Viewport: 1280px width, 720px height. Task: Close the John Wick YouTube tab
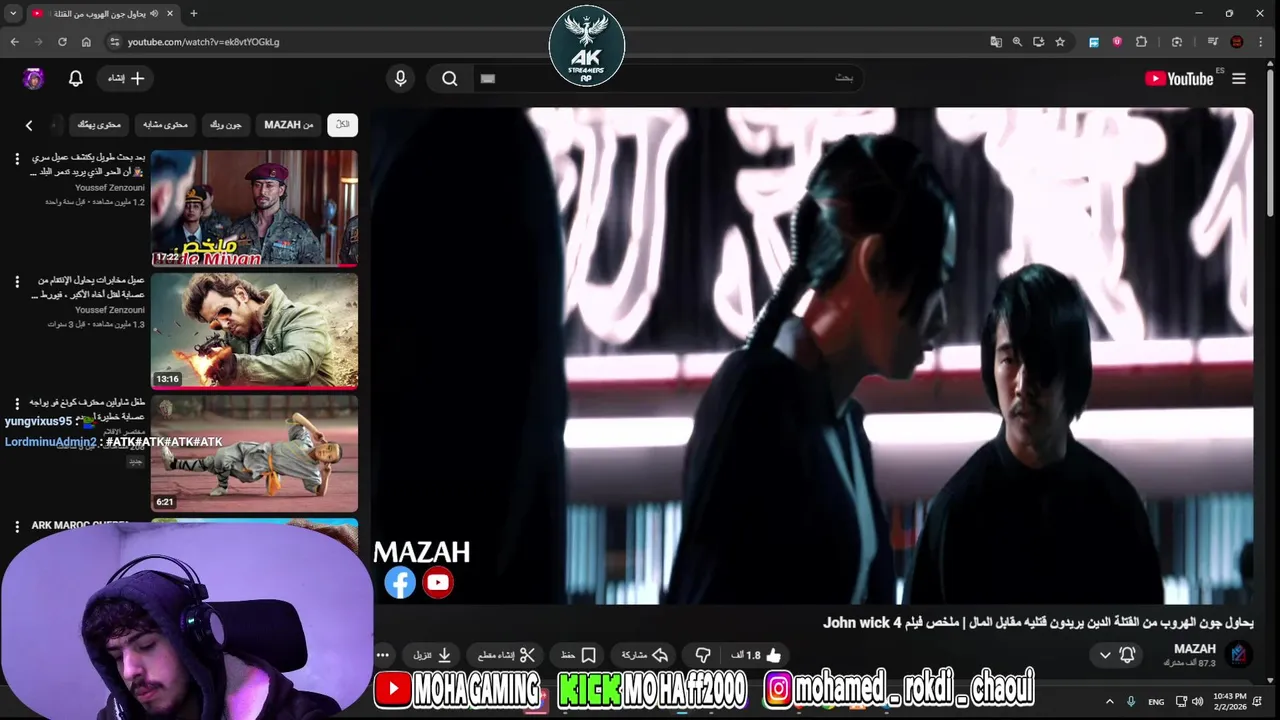(170, 14)
